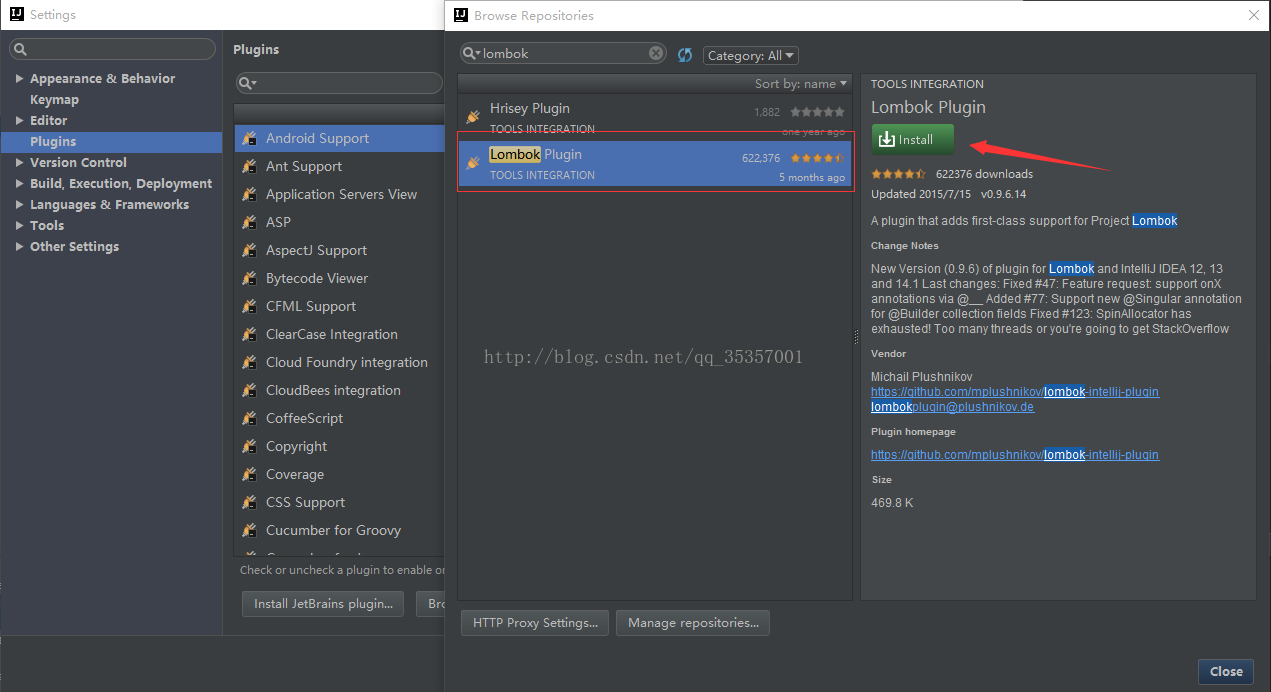Click the Ant Support plugin icon
This screenshot has height=692, width=1271.
pos(249,166)
